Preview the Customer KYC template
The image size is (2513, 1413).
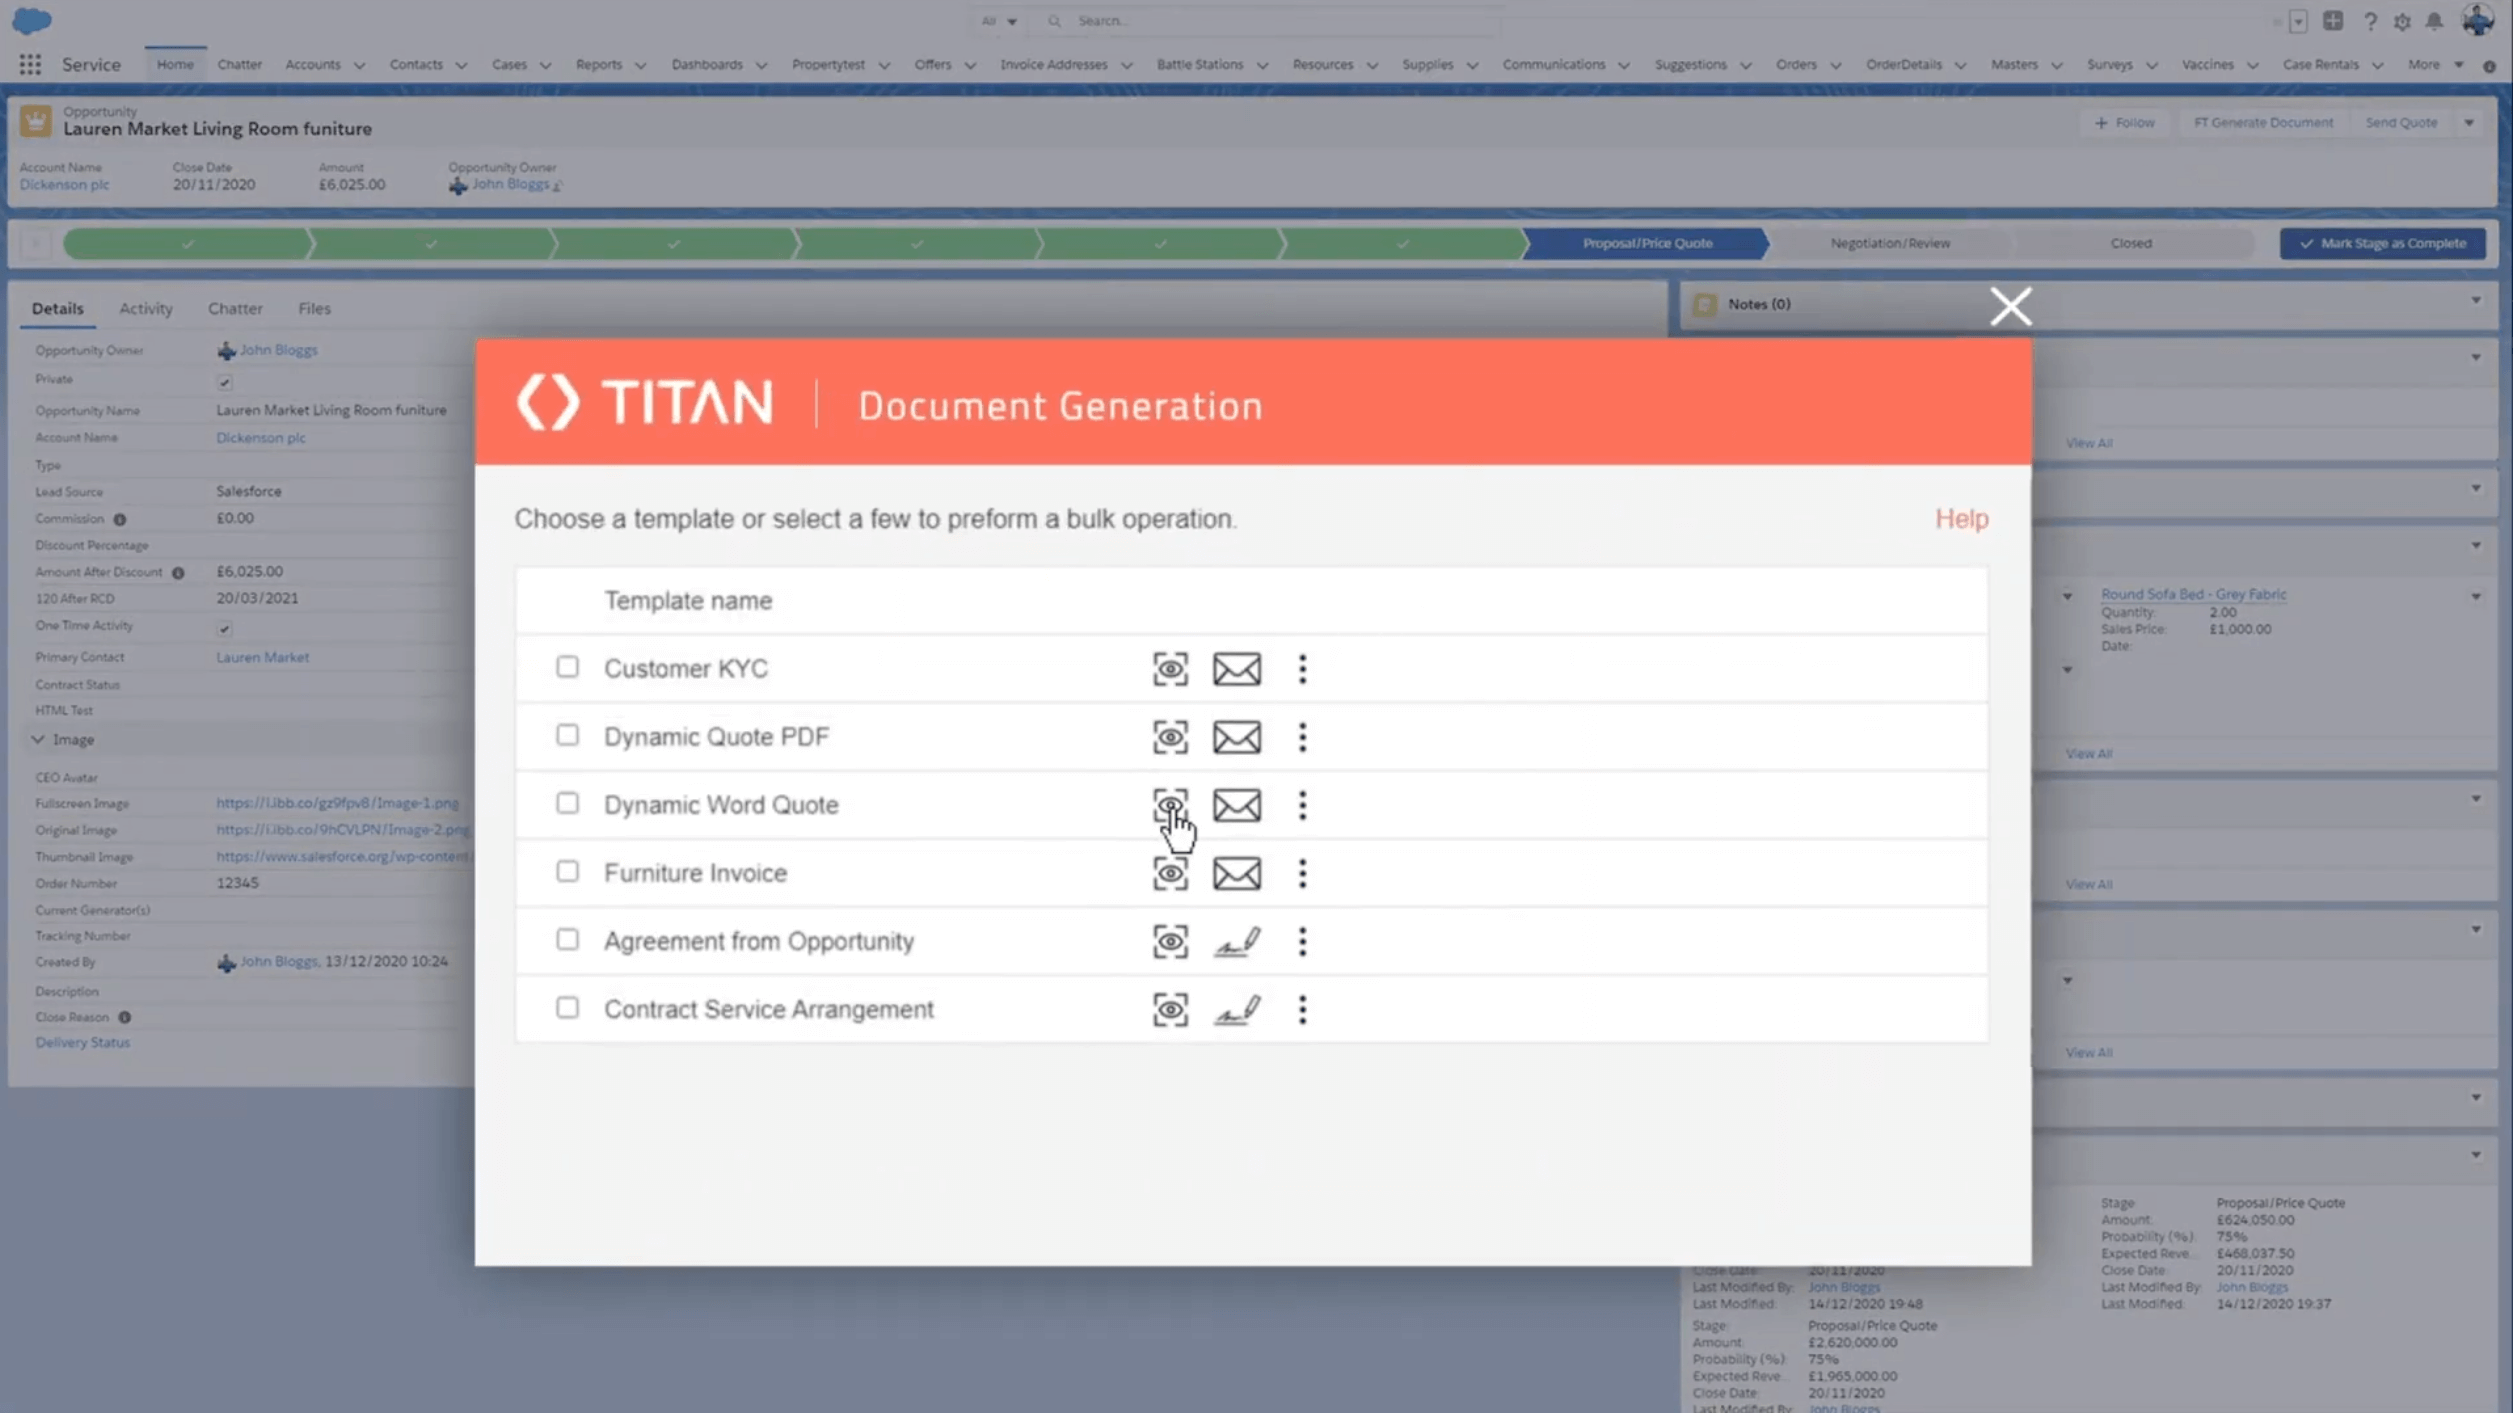tap(1170, 668)
